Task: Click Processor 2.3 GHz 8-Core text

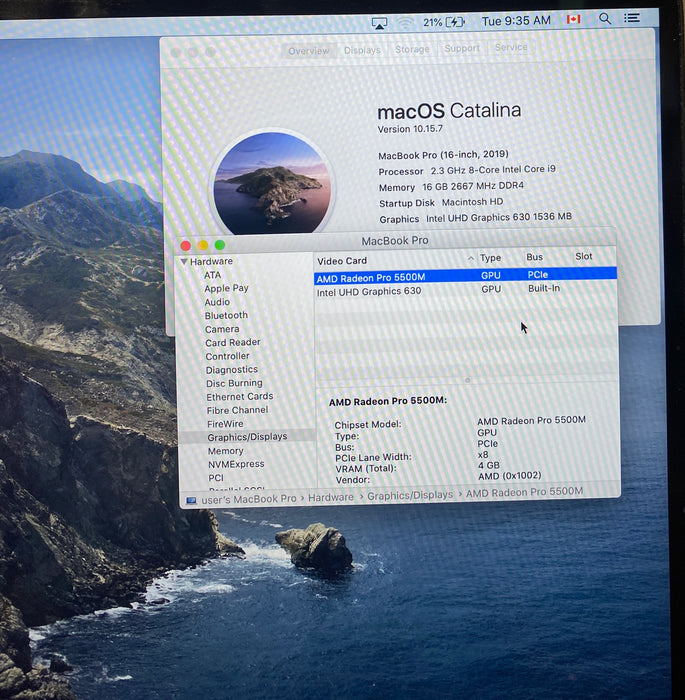Action: pyautogui.click(x=467, y=170)
